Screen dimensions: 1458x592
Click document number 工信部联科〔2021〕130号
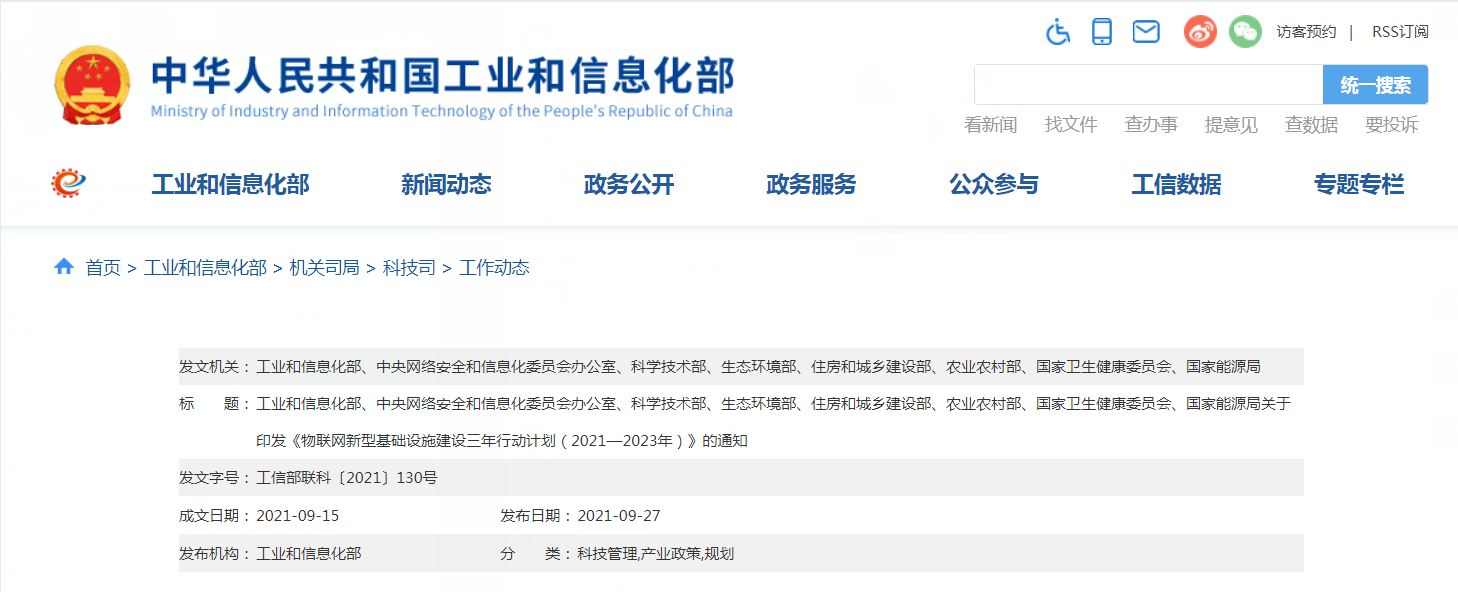[347, 478]
